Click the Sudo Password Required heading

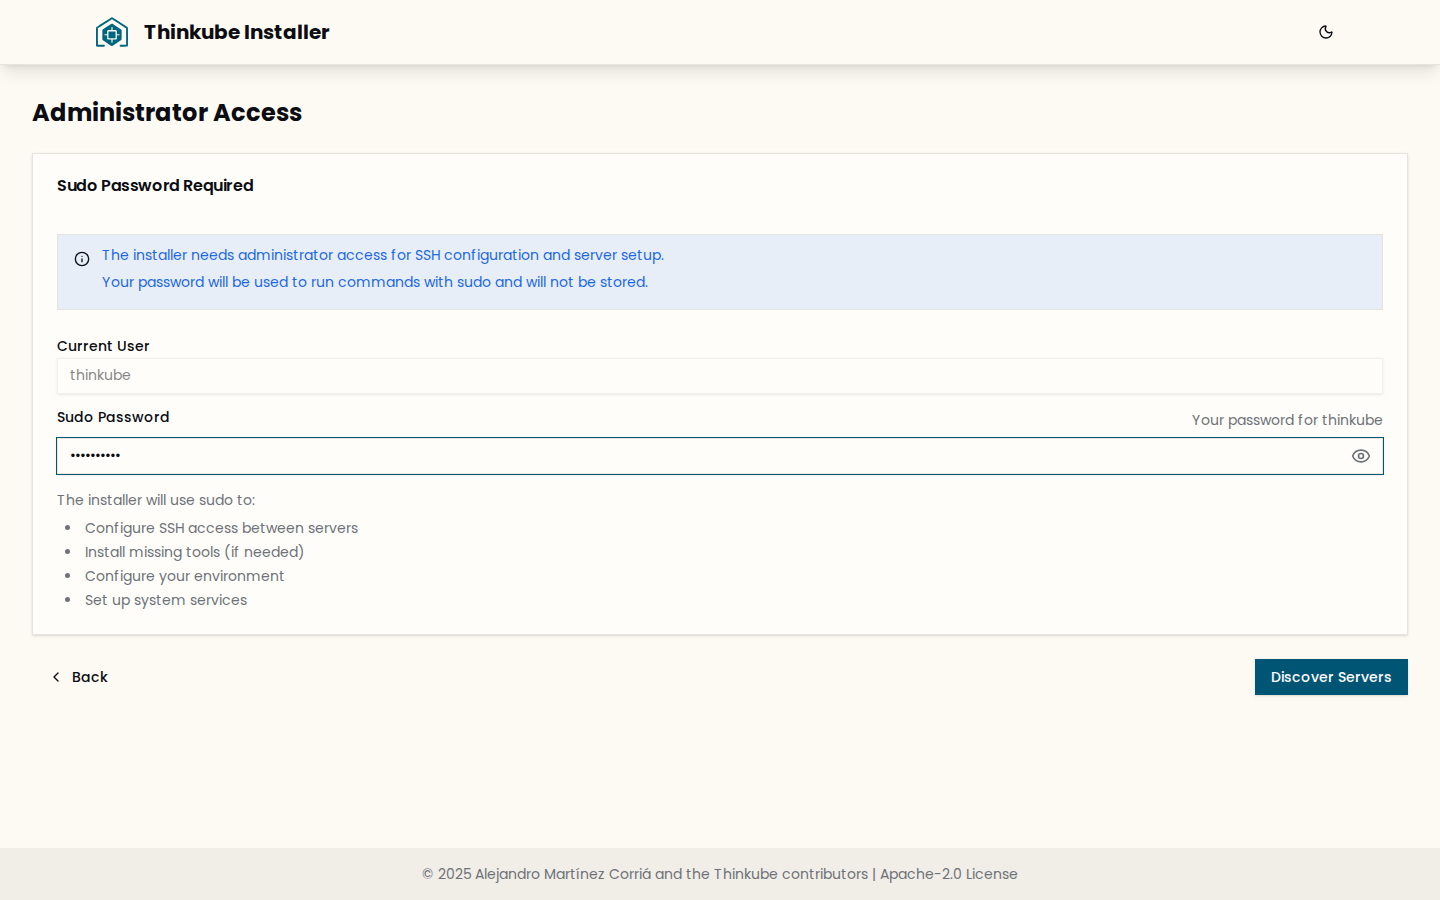click(x=155, y=185)
